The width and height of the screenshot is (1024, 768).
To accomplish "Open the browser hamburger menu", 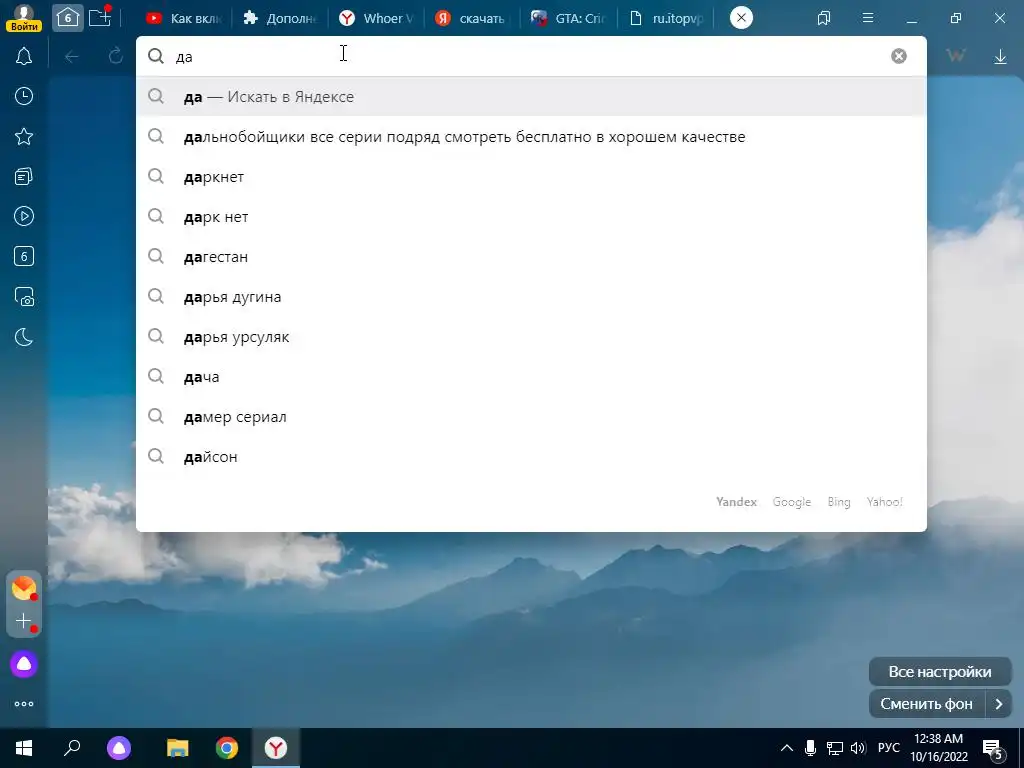I will point(868,18).
